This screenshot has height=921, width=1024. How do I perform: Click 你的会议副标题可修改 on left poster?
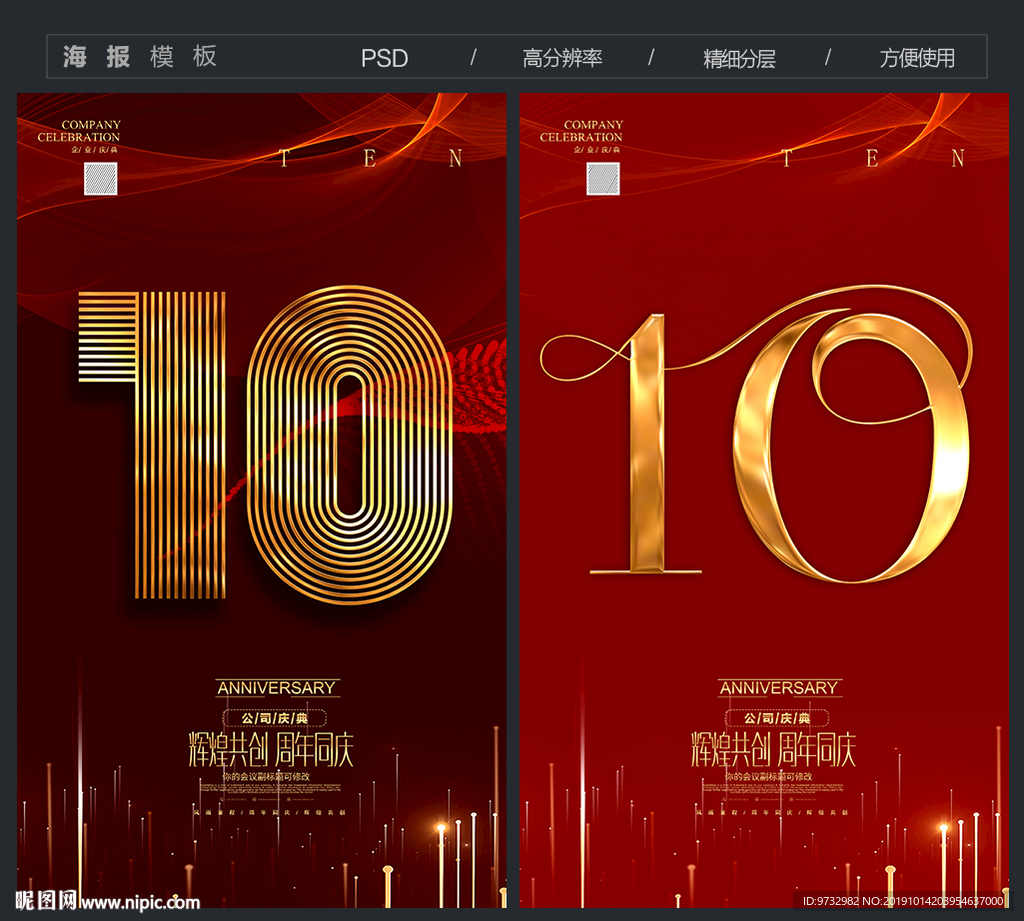[266, 777]
